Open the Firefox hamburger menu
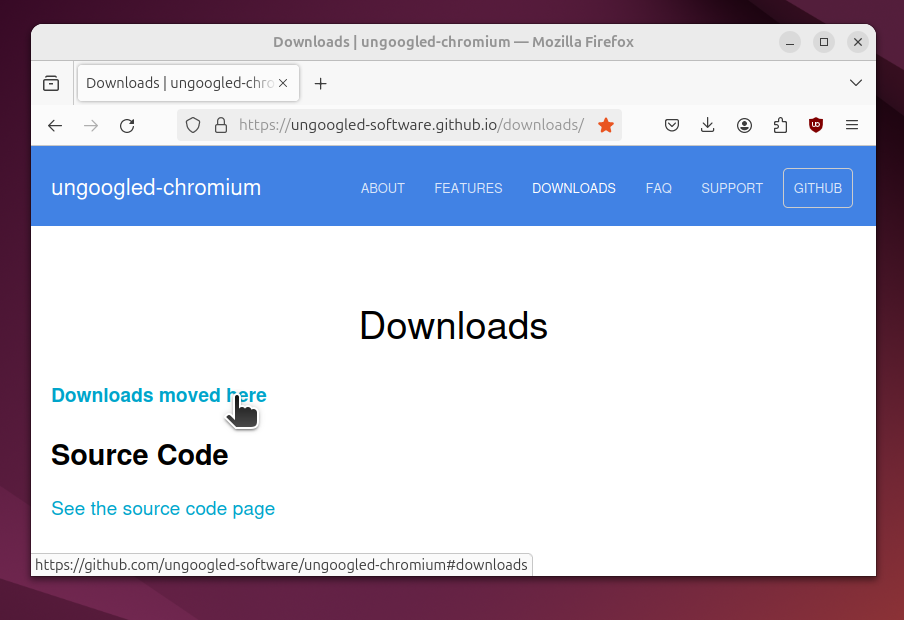This screenshot has width=904, height=620. [x=852, y=125]
